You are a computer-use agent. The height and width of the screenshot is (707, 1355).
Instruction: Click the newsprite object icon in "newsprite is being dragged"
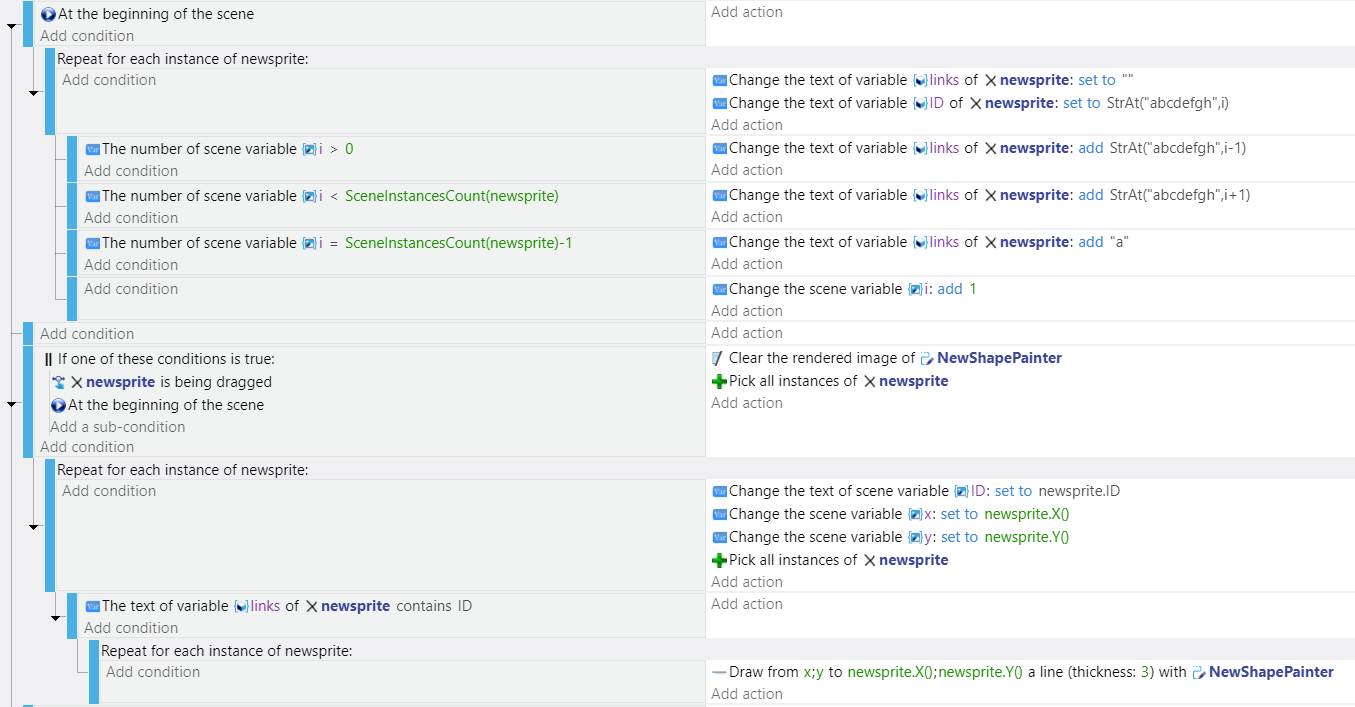[x=79, y=382]
